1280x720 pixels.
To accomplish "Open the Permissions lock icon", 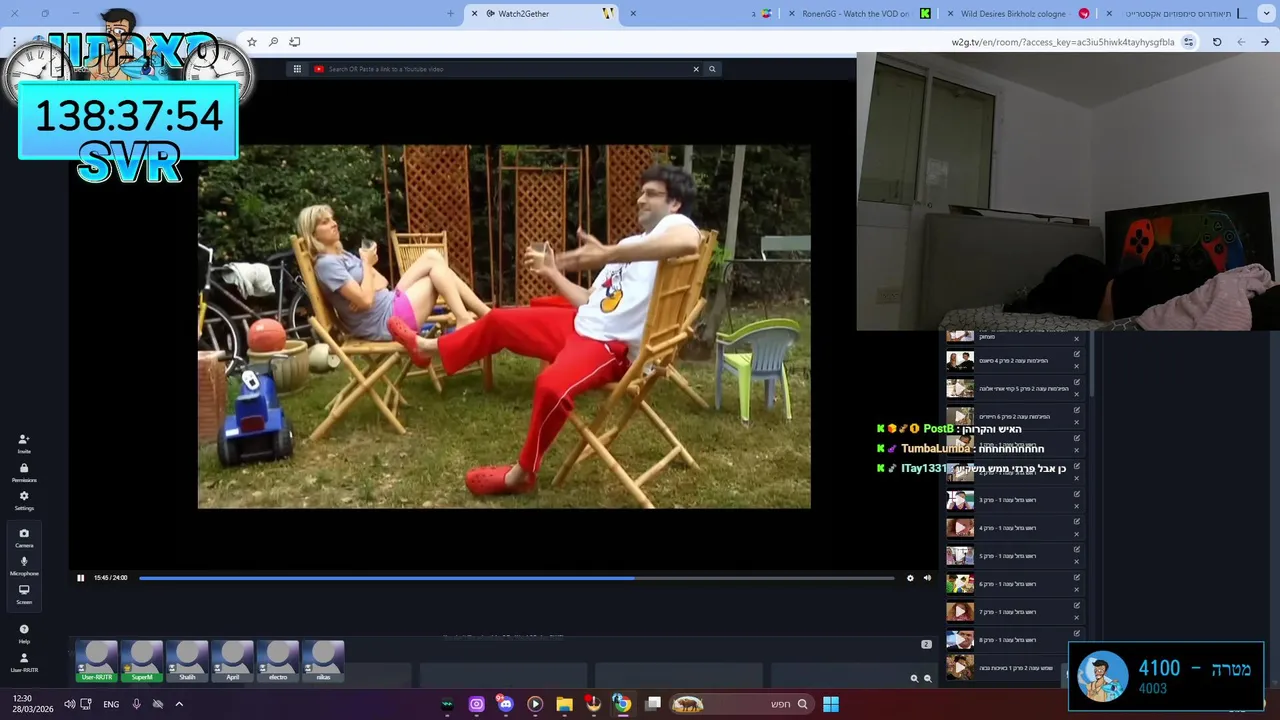I will pos(24,472).
